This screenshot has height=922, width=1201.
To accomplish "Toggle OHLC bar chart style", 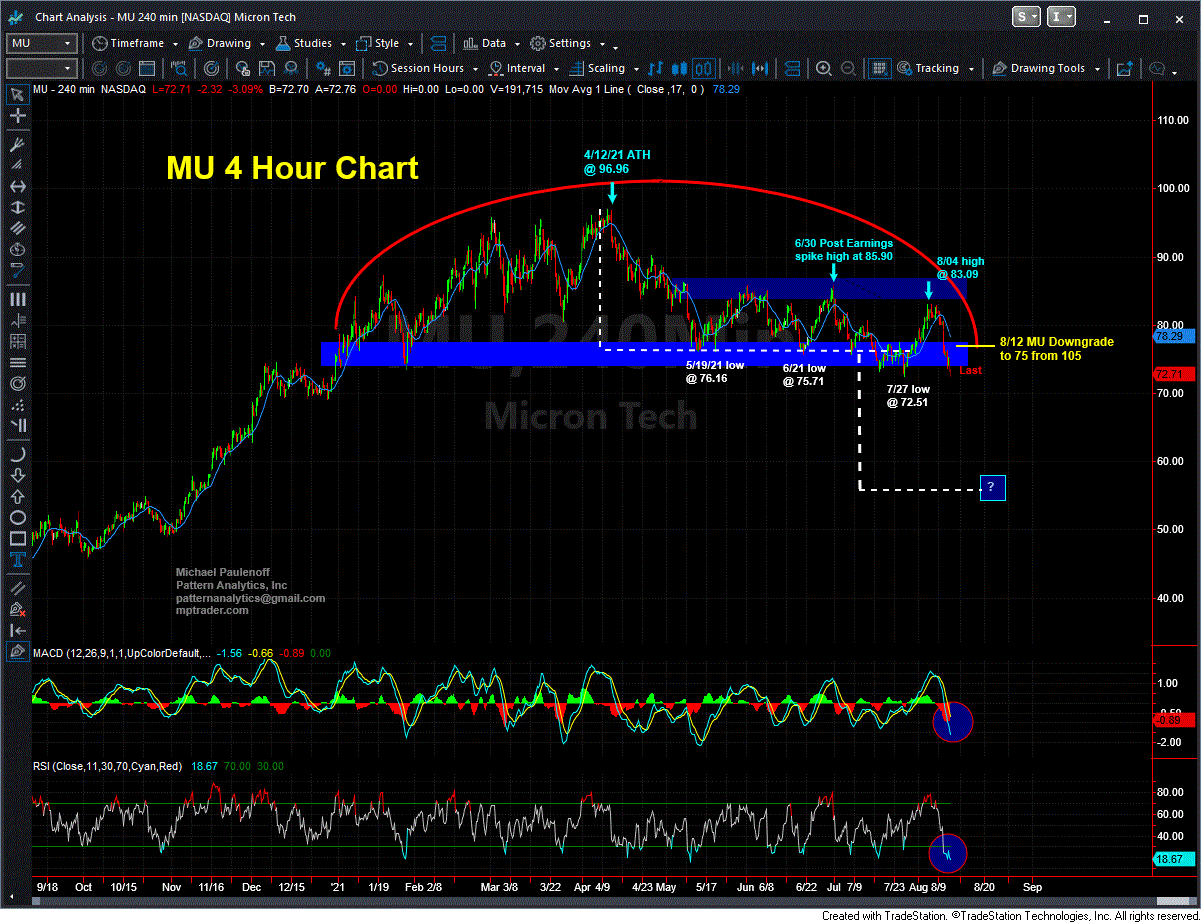I will coord(655,69).
